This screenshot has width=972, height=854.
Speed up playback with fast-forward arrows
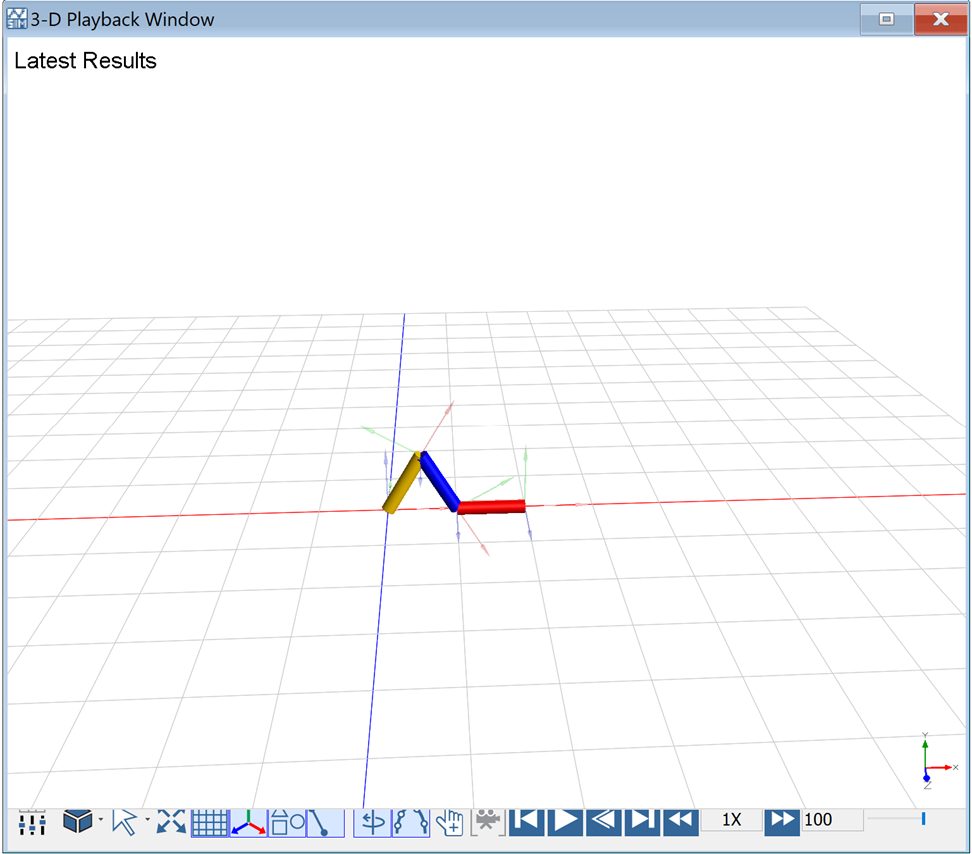coord(782,822)
